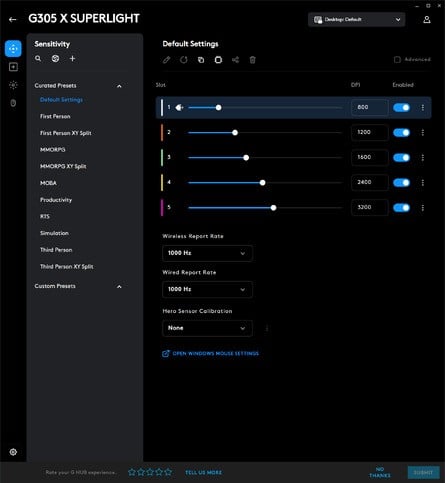Select the Default Settings preset
Viewport: 445px width, 483px height.
tap(61, 100)
